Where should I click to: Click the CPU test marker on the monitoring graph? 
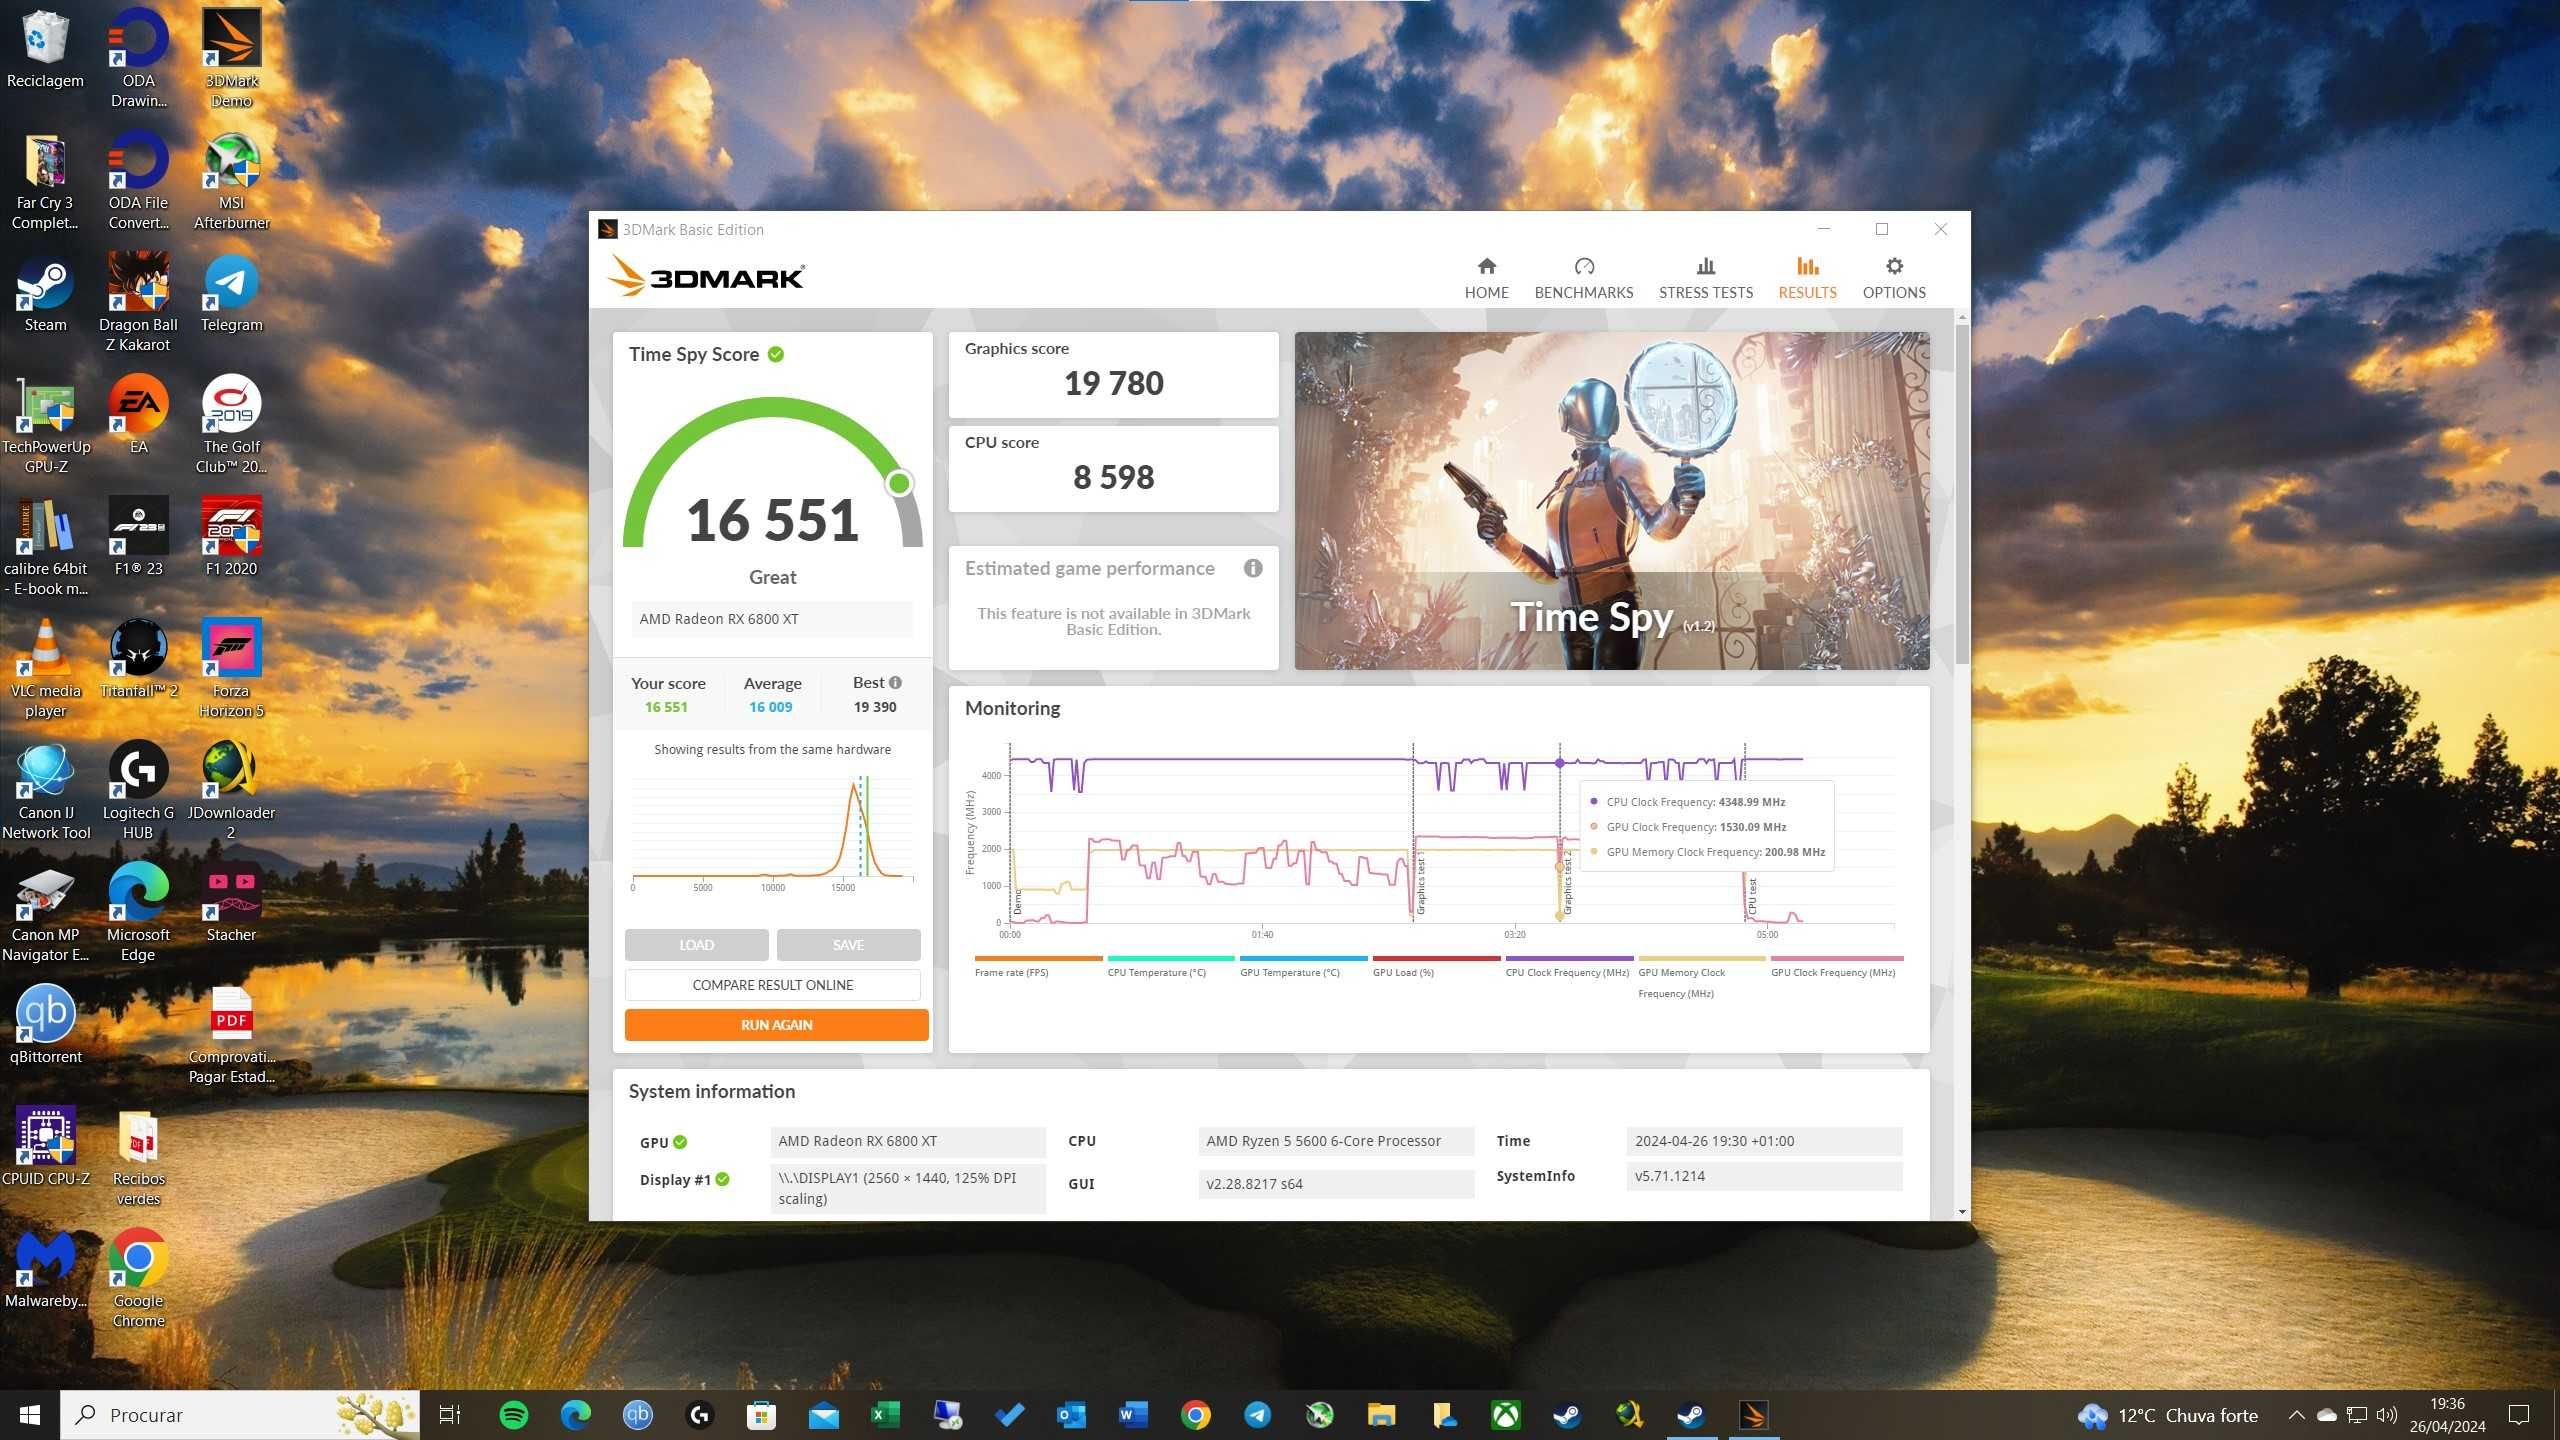(1751, 894)
